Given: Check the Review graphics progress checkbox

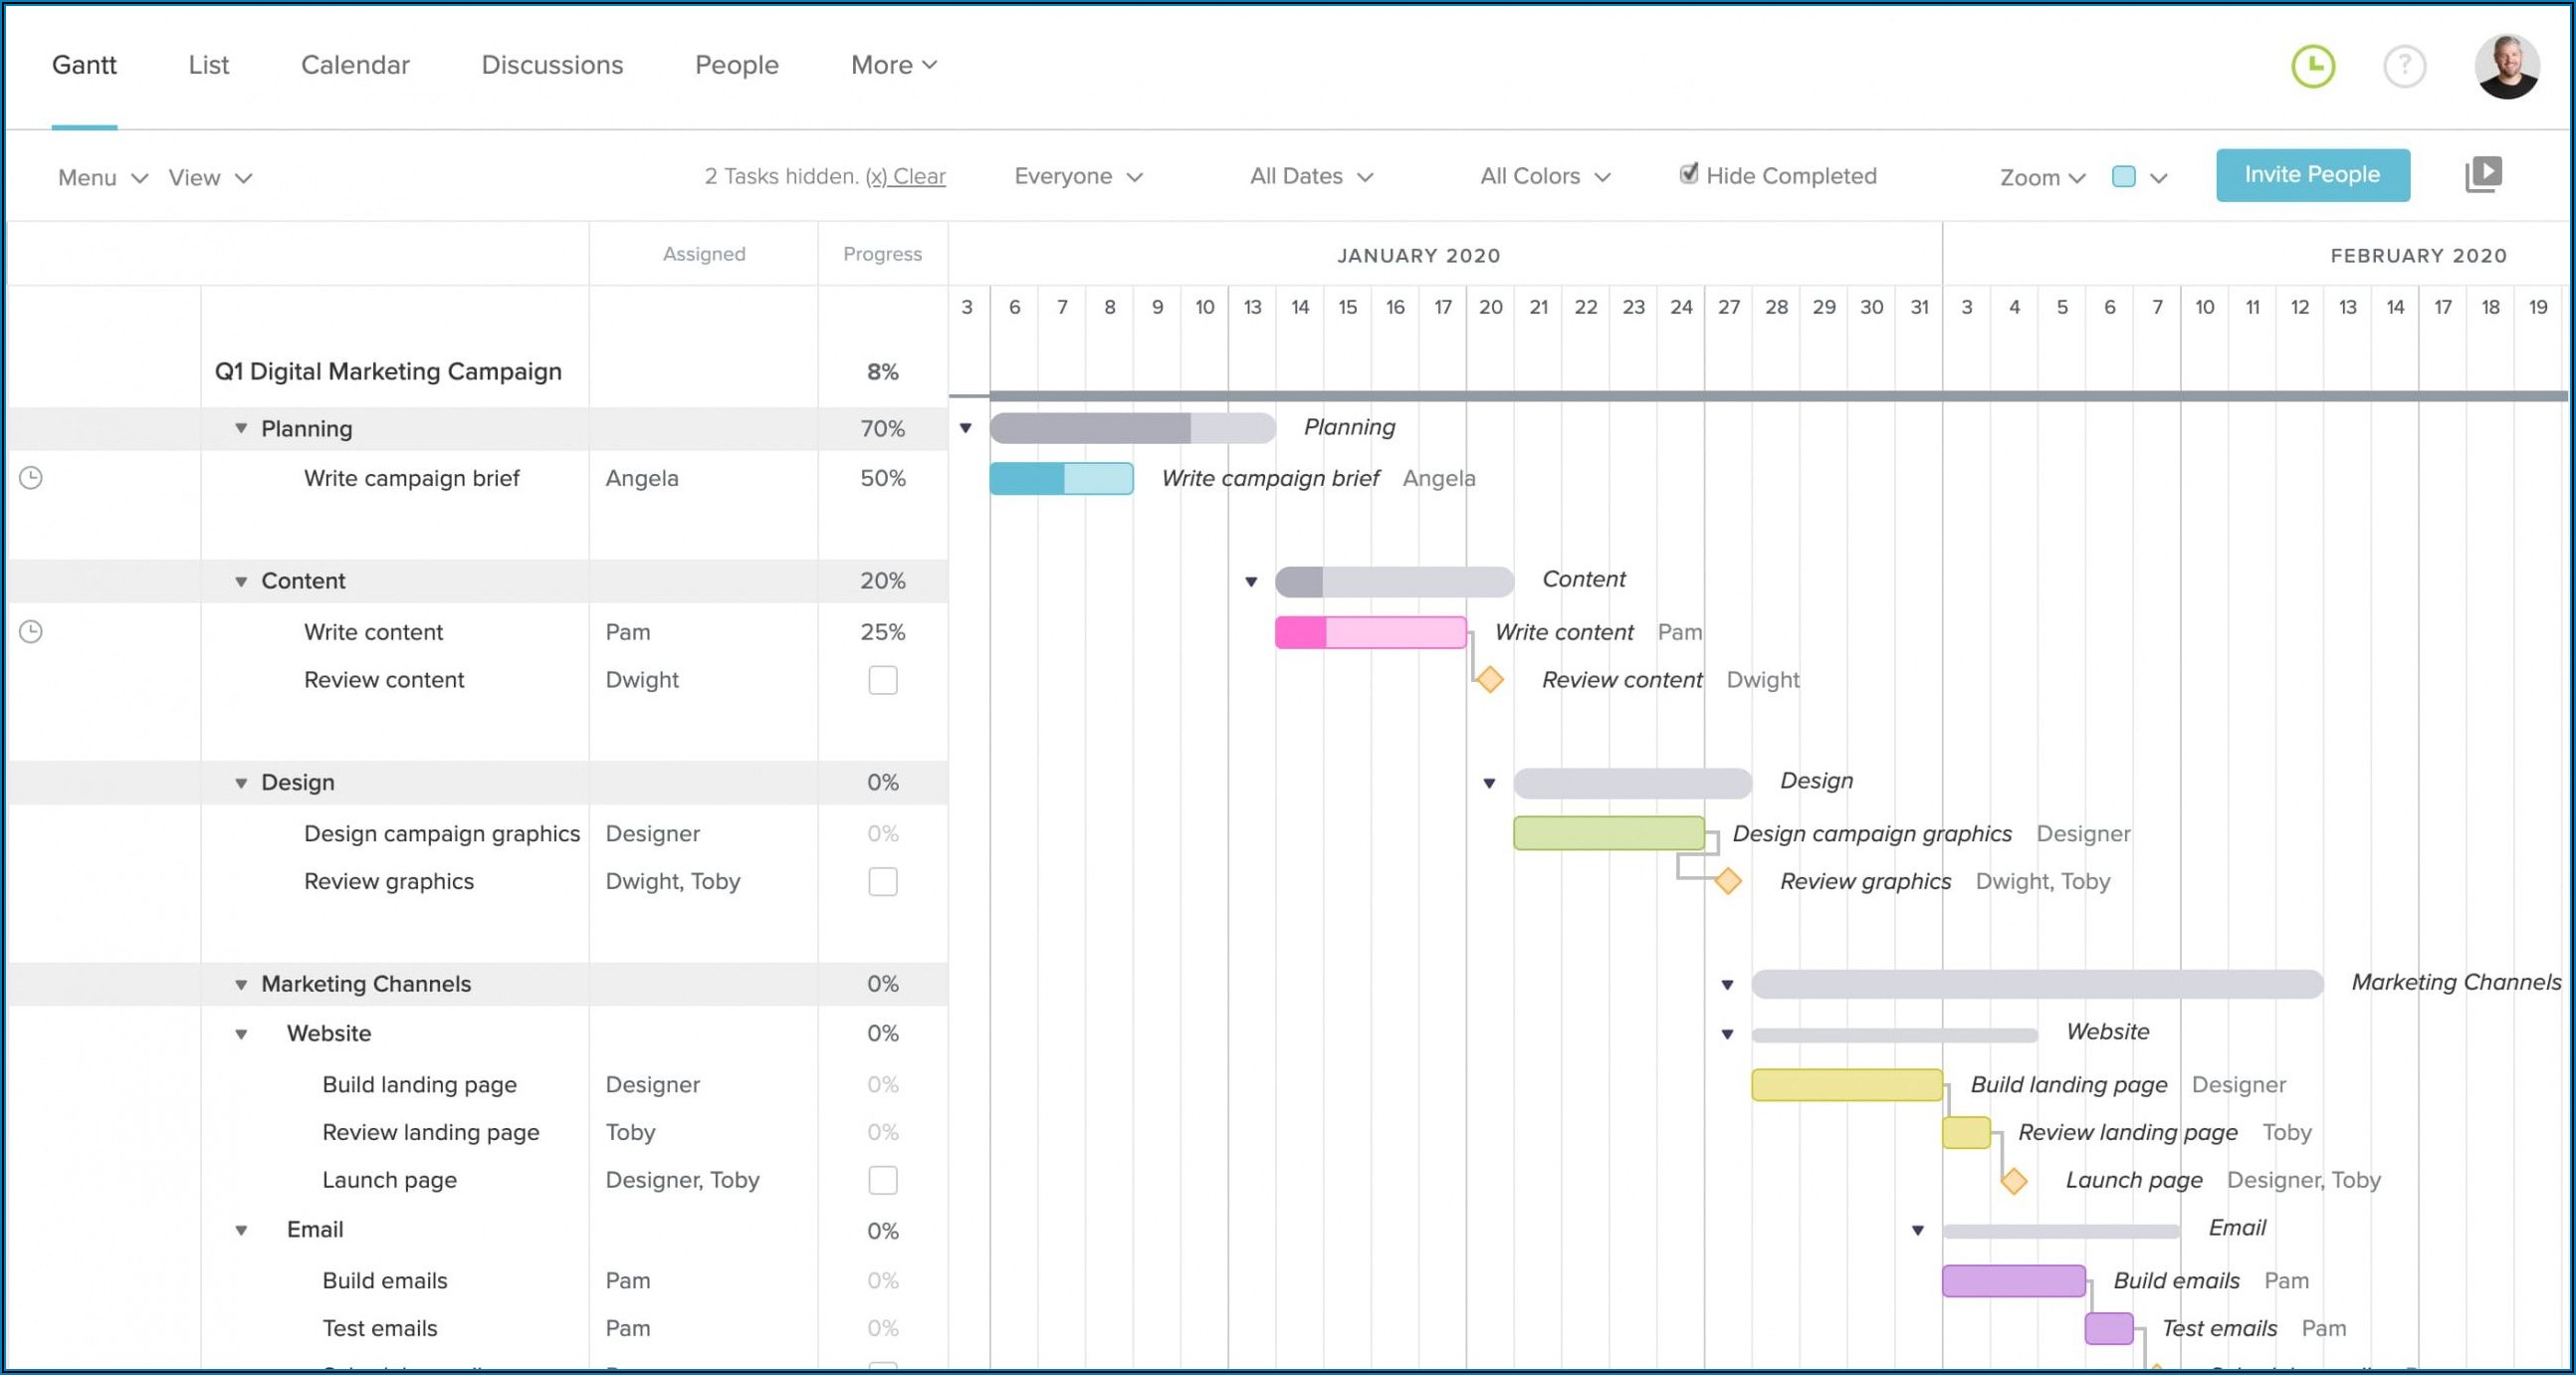Looking at the screenshot, I should pos(882,882).
